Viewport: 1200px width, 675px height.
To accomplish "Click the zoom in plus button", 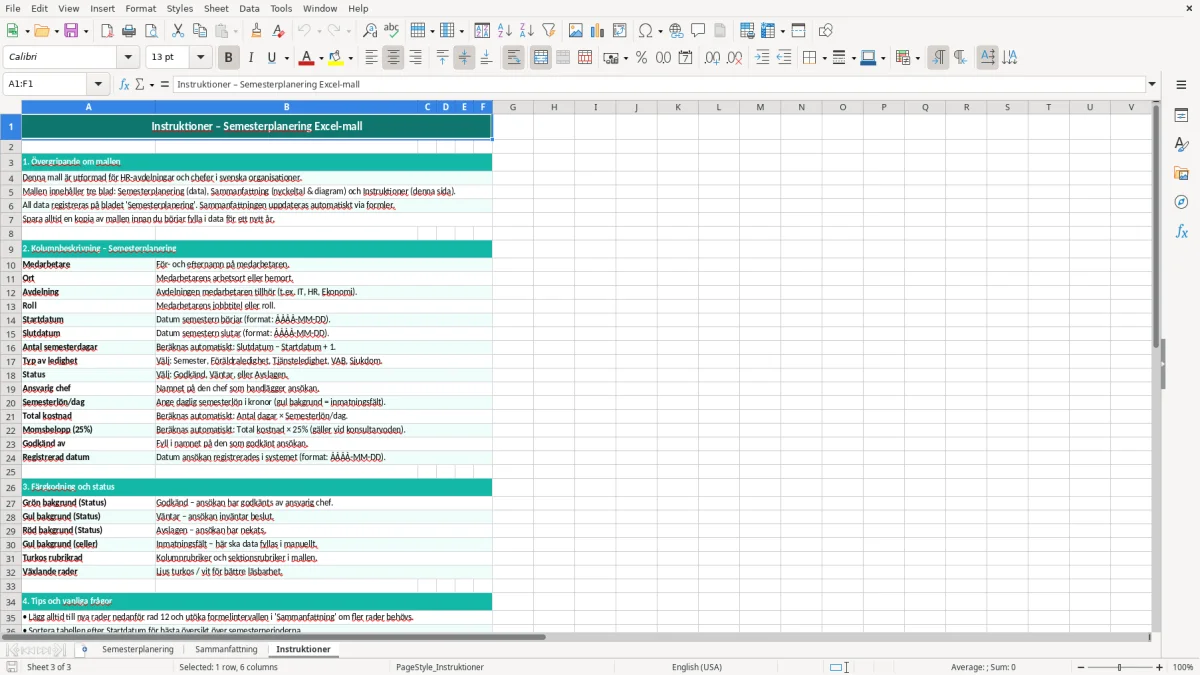I will (1160, 667).
